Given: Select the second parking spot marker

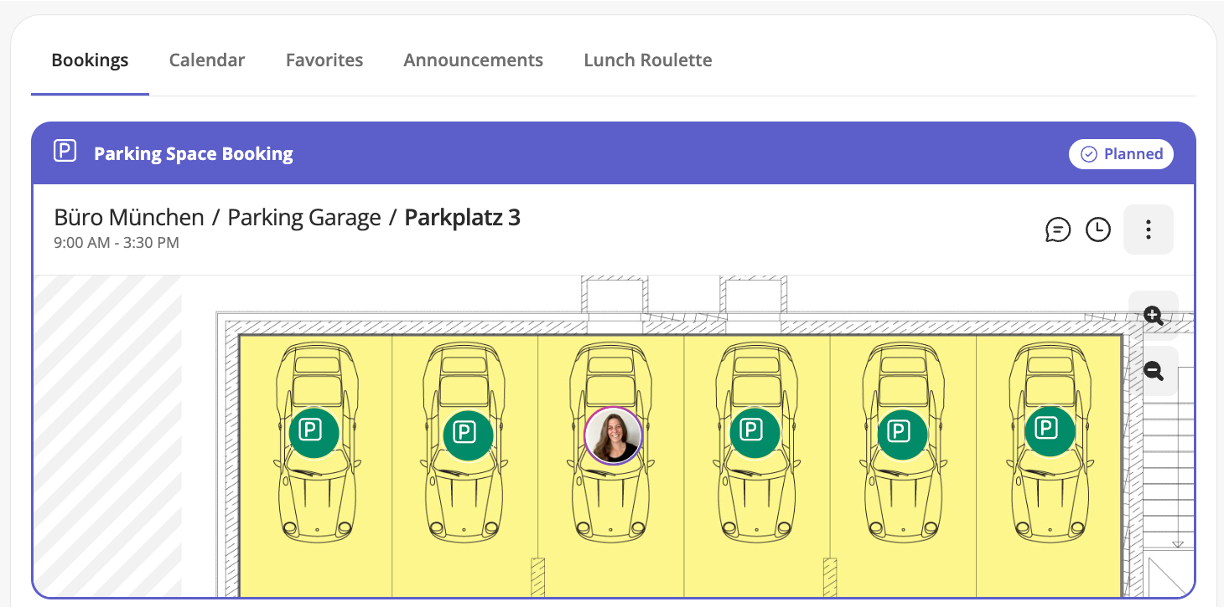Looking at the screenshot, I should pos(468,434).
